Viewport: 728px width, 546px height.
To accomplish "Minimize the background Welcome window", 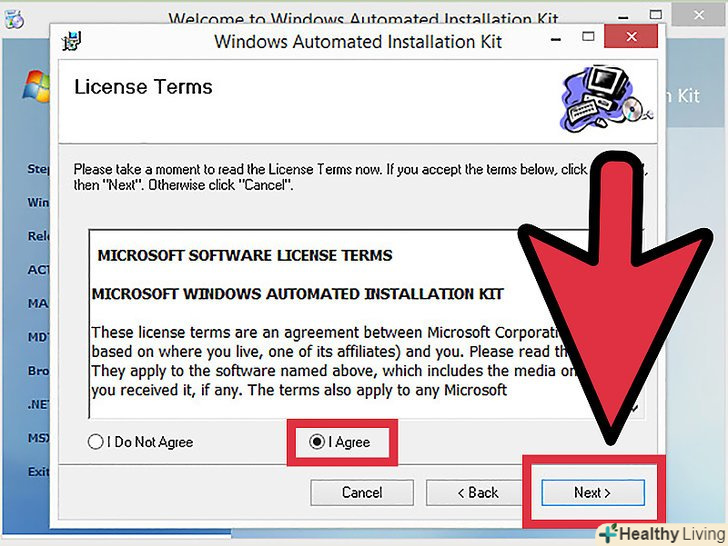I will 624,17.
